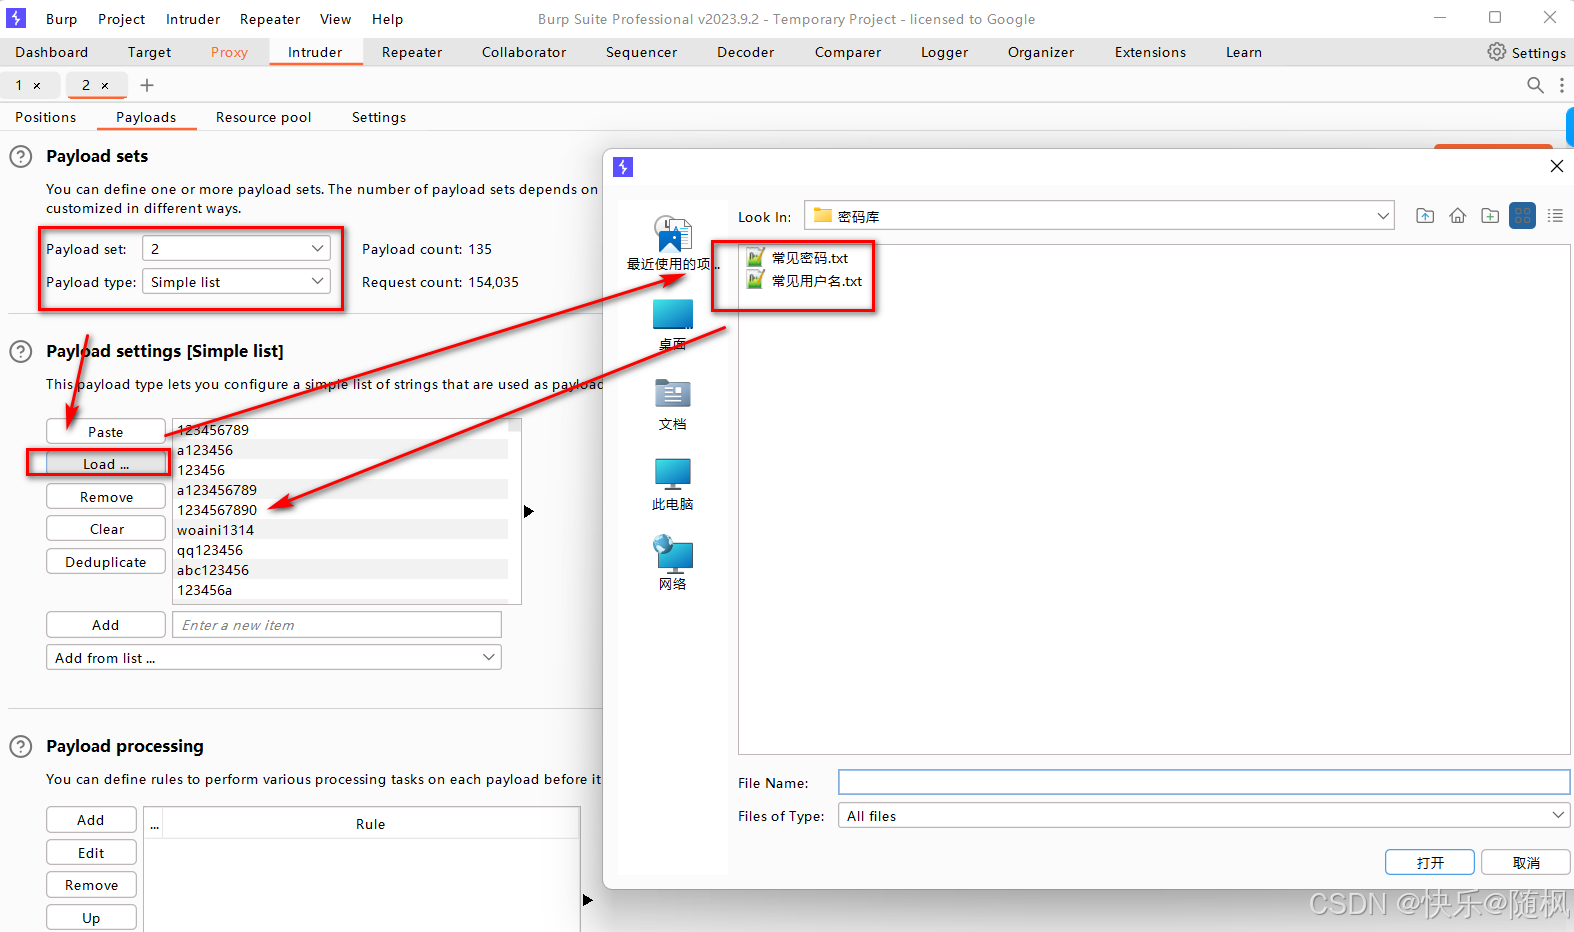The height and width of the screenshot is (932, 1574).
Task: Click the Deduplicate button
Action: coord(106,561)
